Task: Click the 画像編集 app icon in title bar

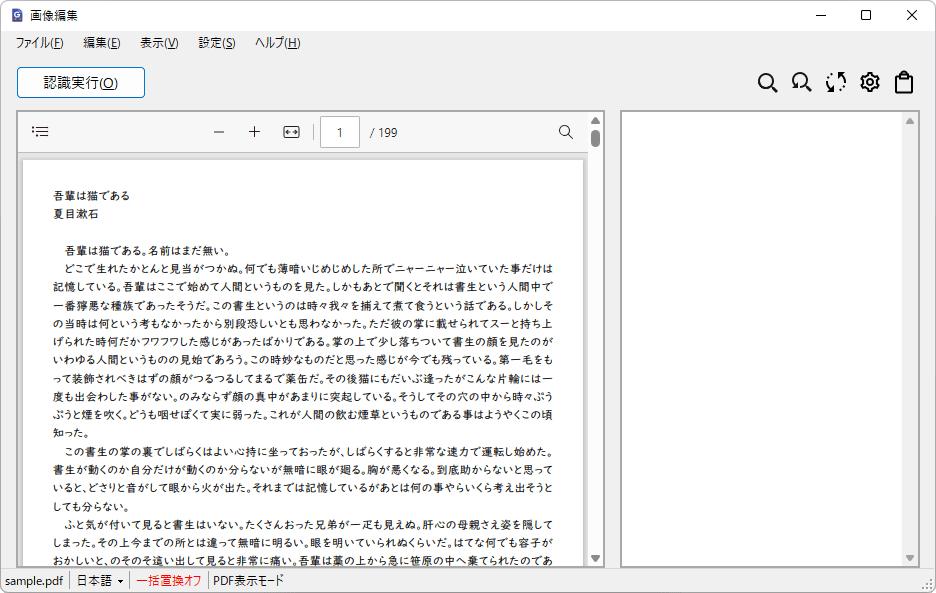Action: coord(17,16)
